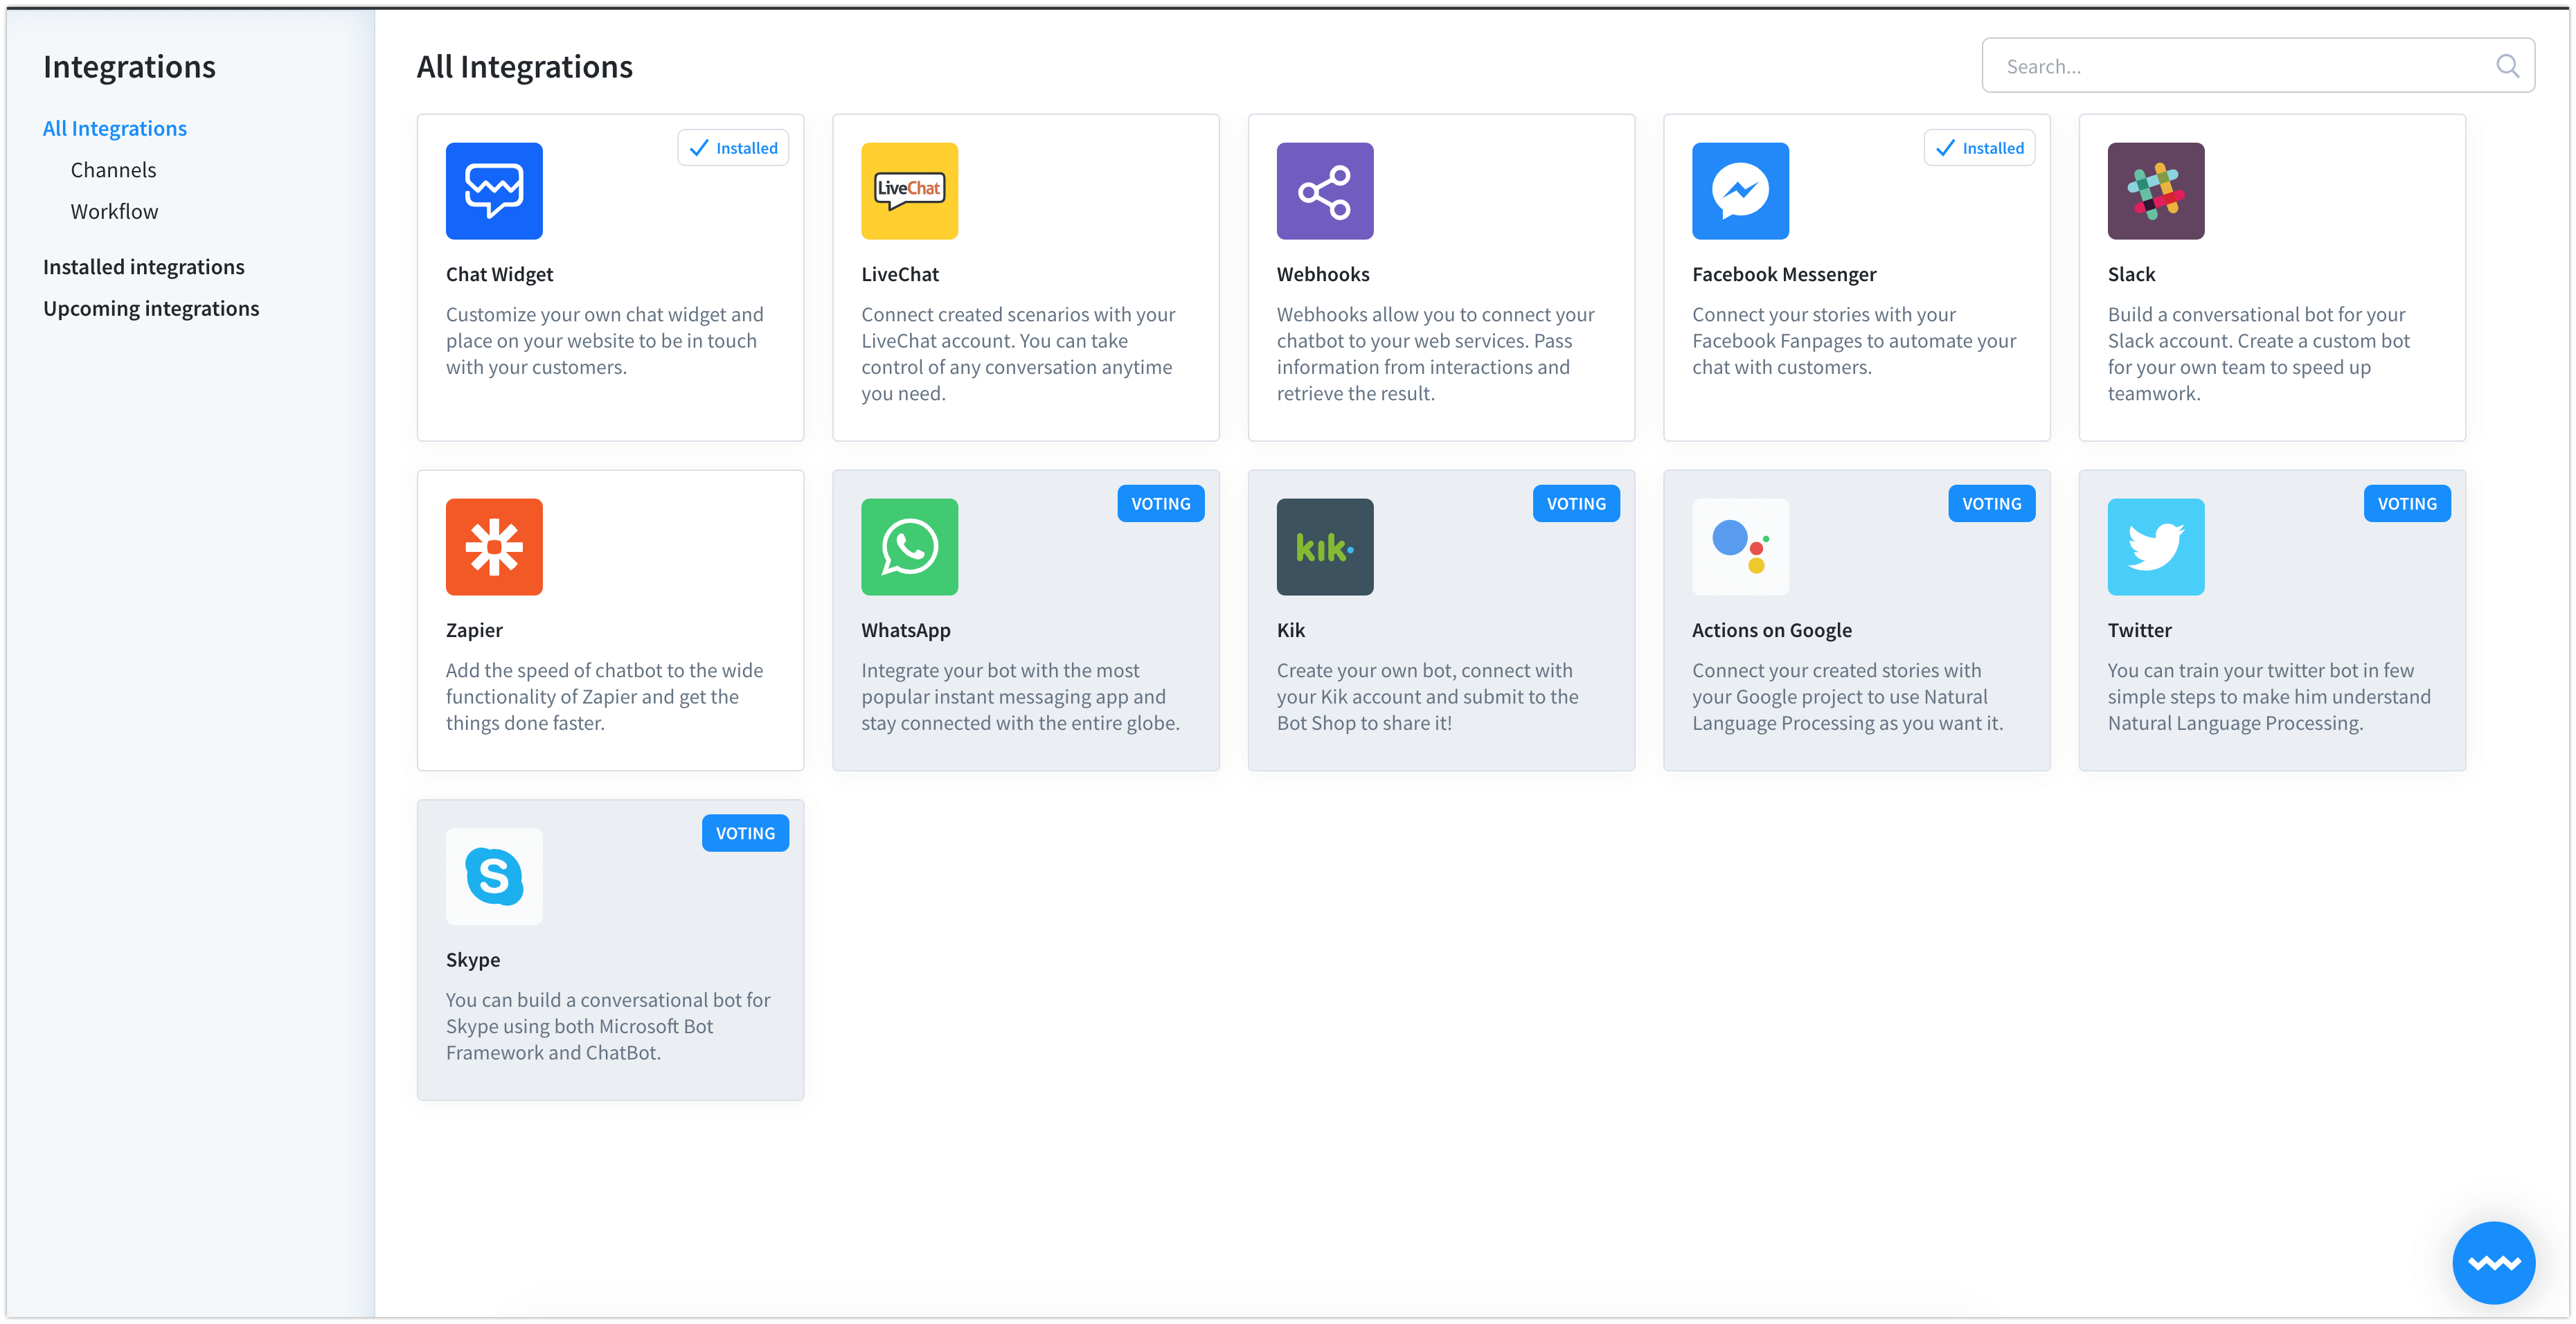Screen dimensions: 2576x1324
Task: Open the Actions on Google dots icon
Action: pos(1740,547)
